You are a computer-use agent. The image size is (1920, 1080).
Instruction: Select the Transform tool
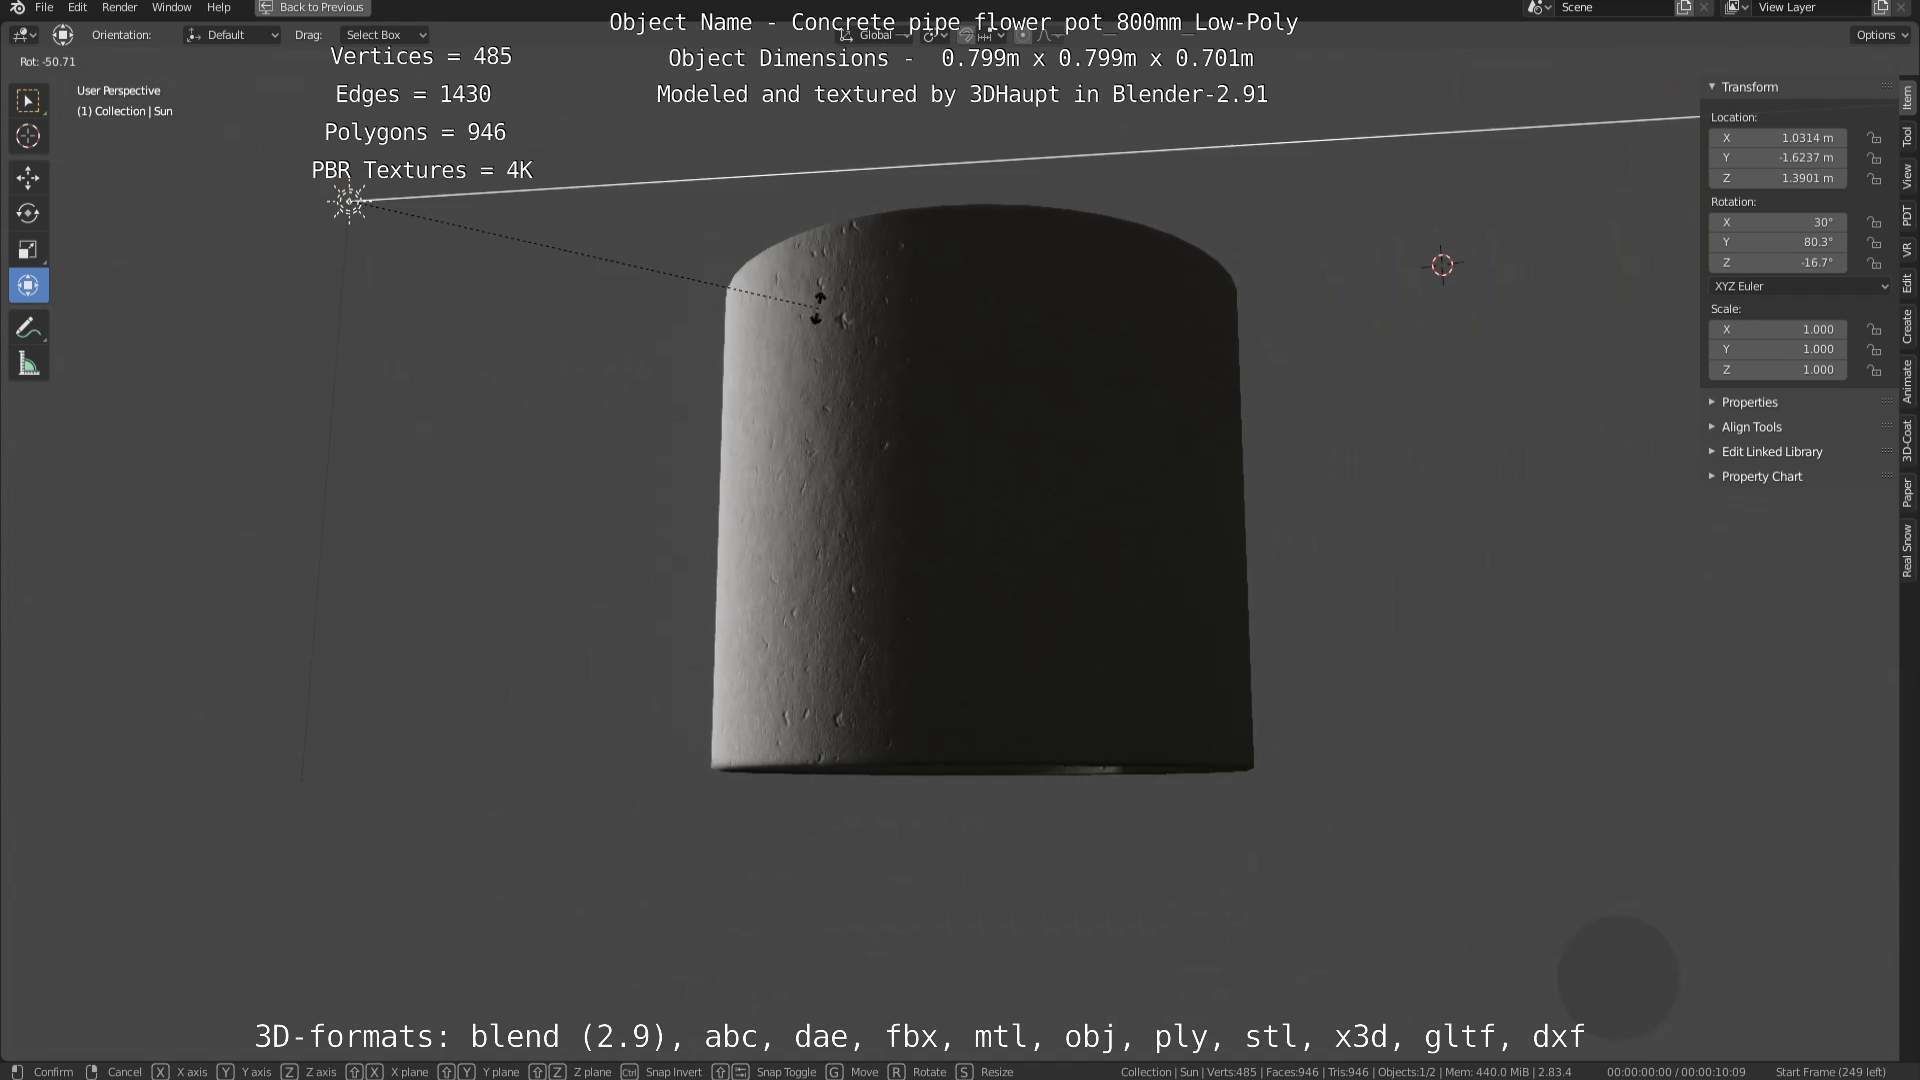point(28,285)
